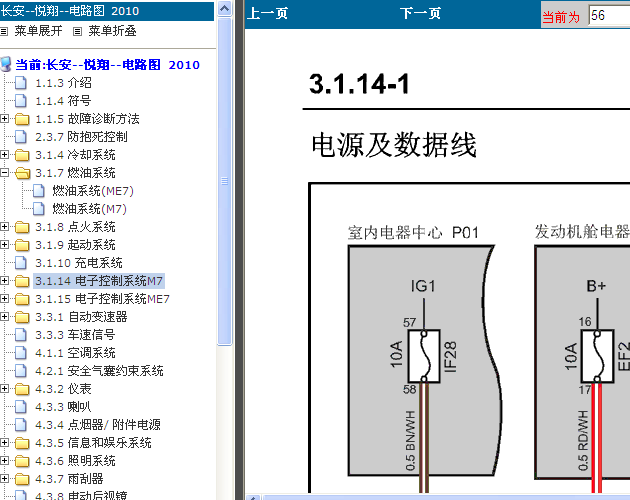Click the page icon for 1.1.3 介绍
This screenshot has height=500, width=630.
click(21, 83)
